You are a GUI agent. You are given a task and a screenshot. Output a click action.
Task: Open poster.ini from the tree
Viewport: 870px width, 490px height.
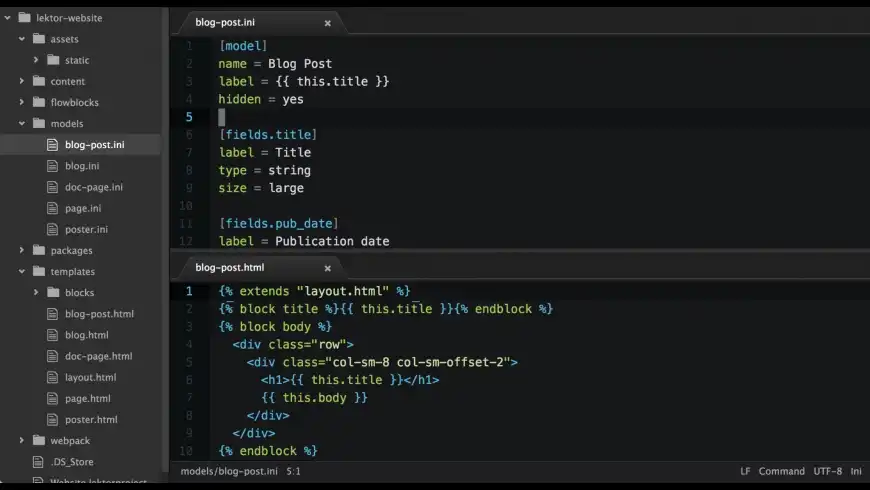pos(87,229)
